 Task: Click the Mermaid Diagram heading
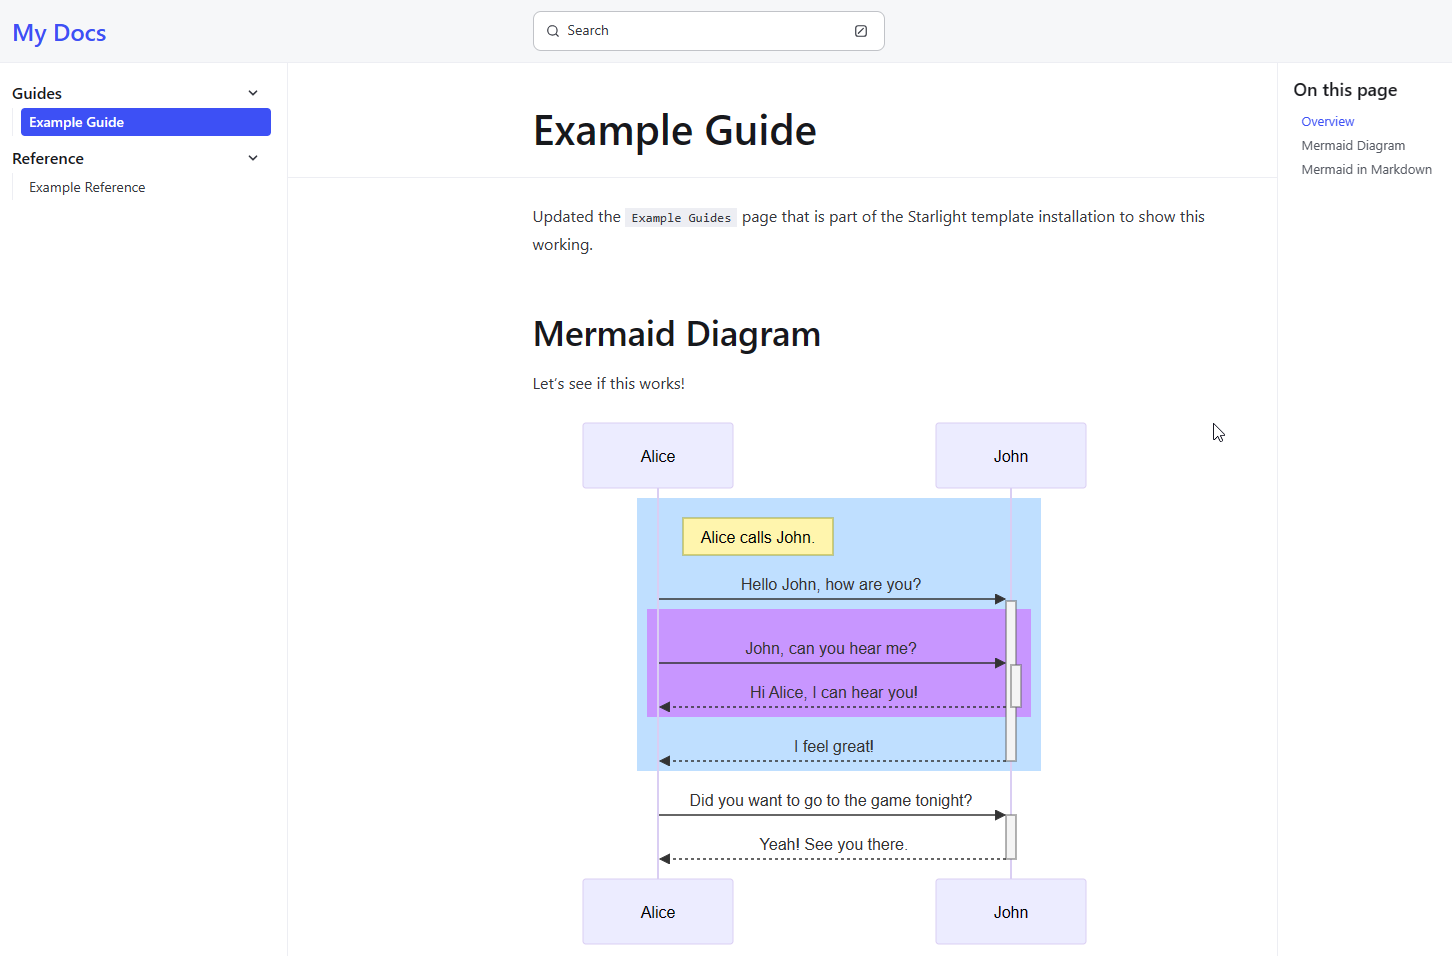(x=676, y=334)
